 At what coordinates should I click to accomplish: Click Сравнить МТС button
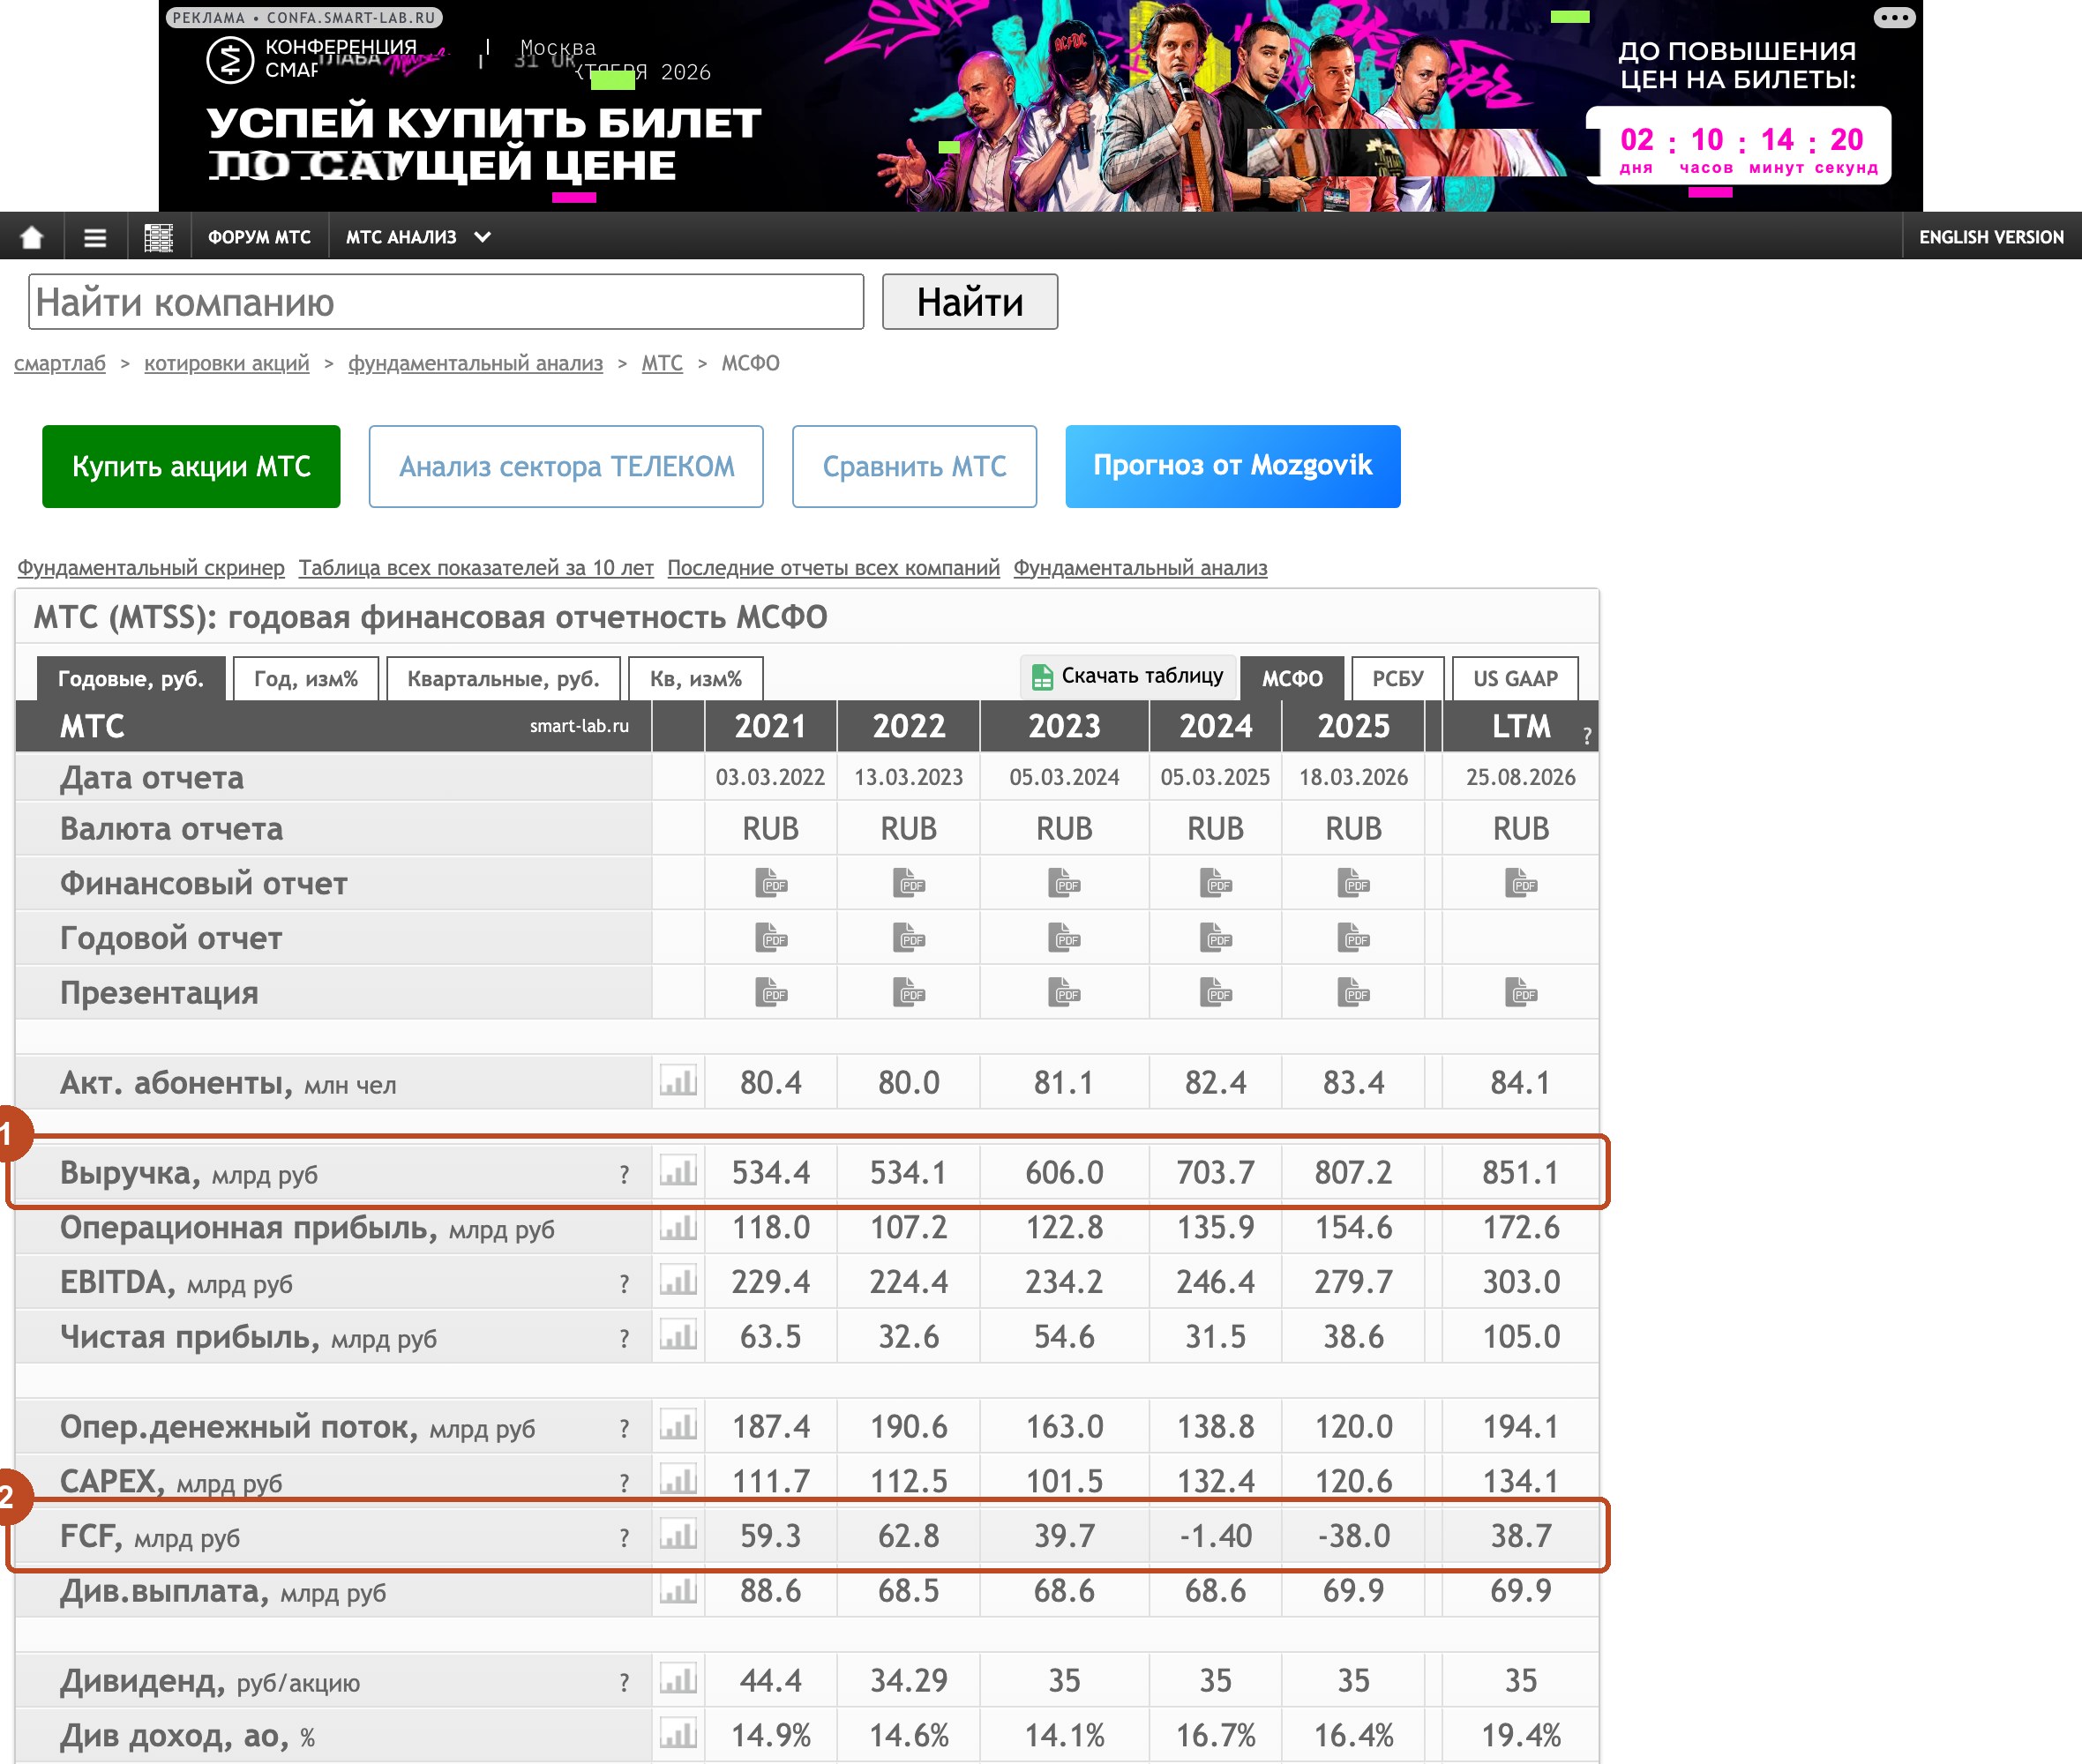click(x=914, y=467)
